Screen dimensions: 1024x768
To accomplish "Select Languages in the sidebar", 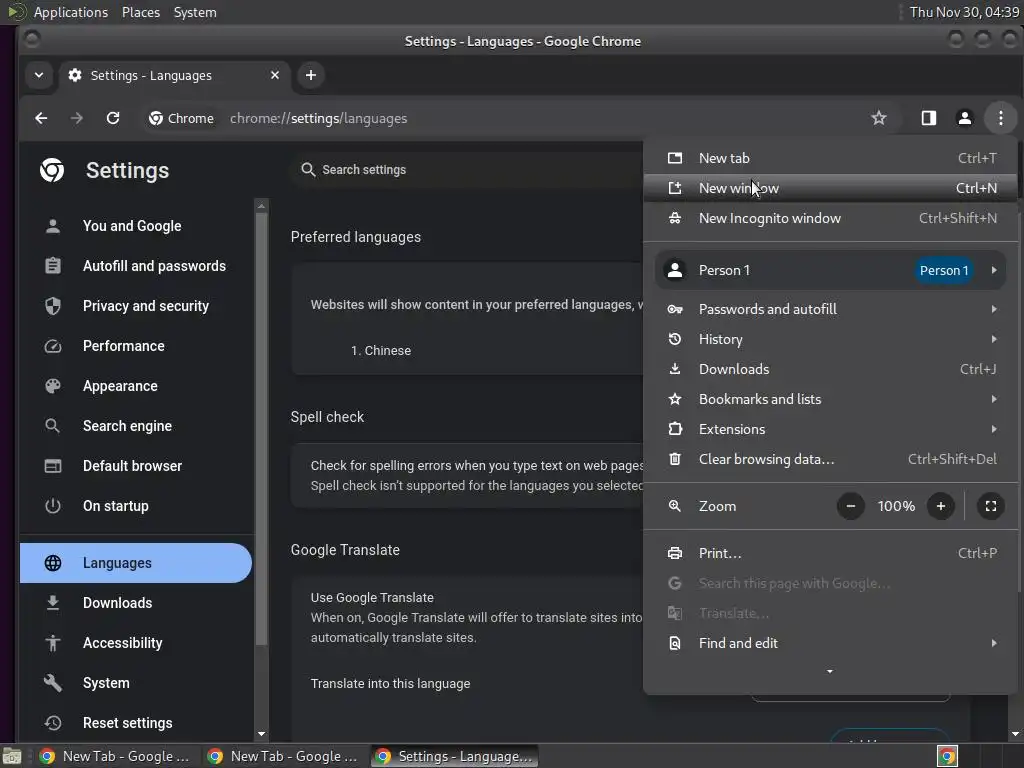I will pos(136,563).
